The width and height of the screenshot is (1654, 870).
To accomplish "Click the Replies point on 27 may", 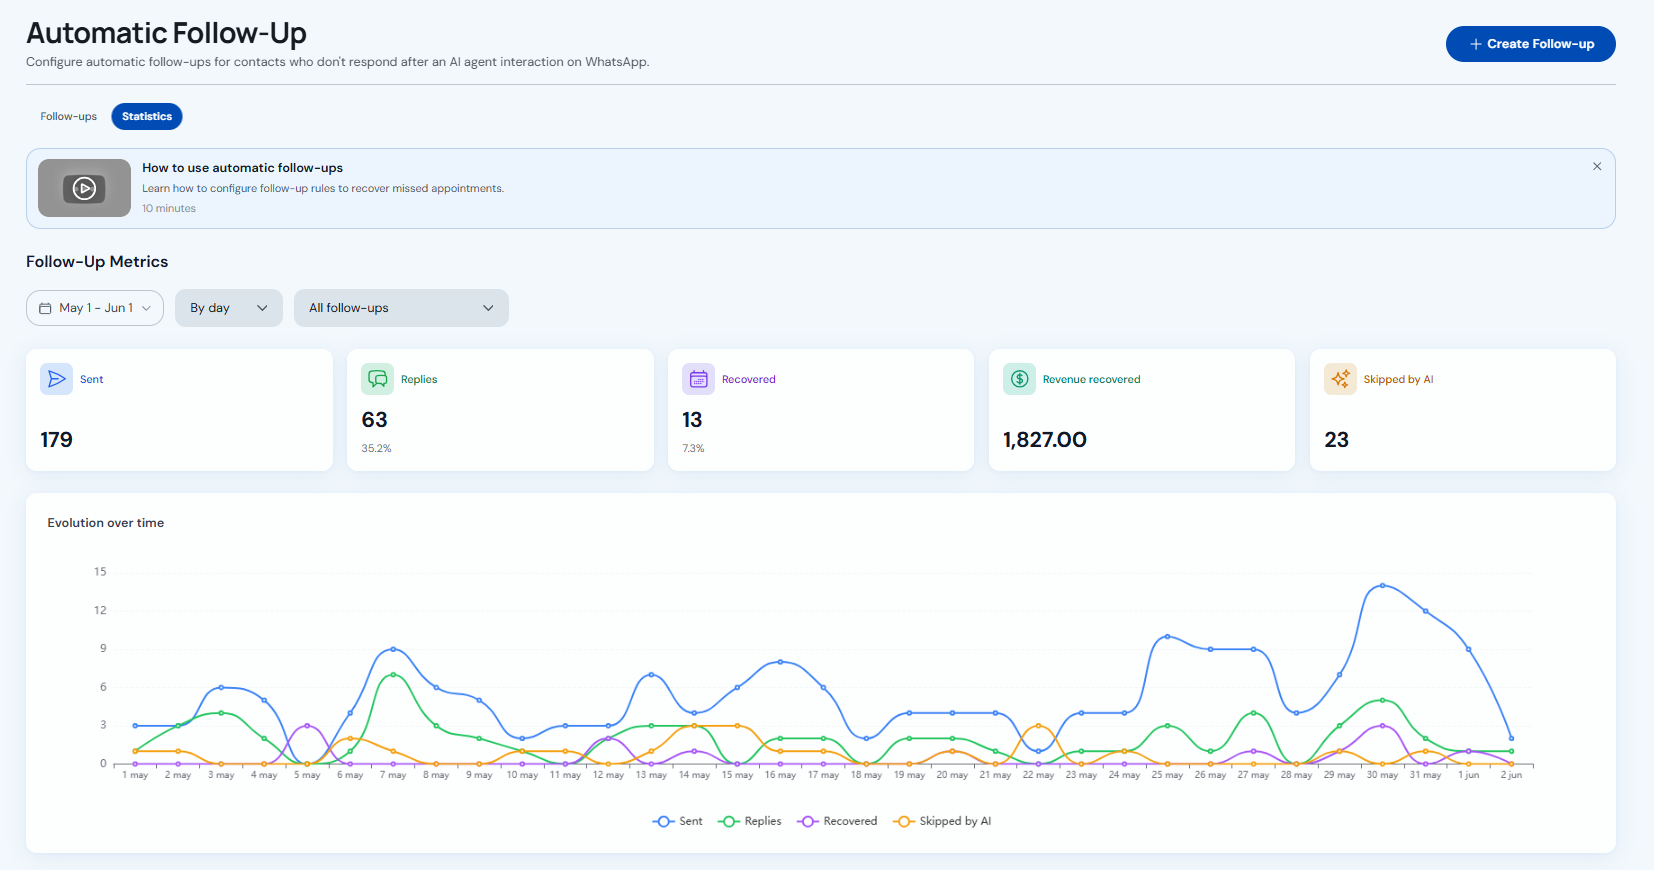I will click(x=1253, y=713).
